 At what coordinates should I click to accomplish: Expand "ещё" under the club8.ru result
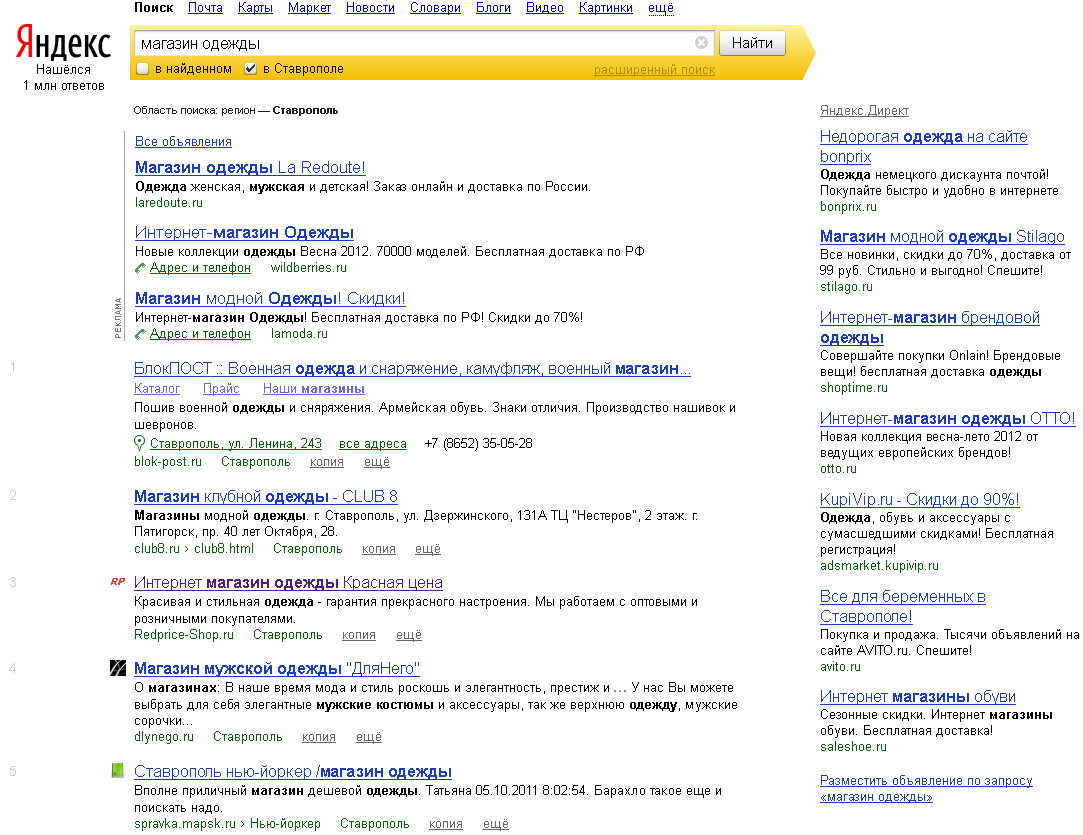pos(428,549)
